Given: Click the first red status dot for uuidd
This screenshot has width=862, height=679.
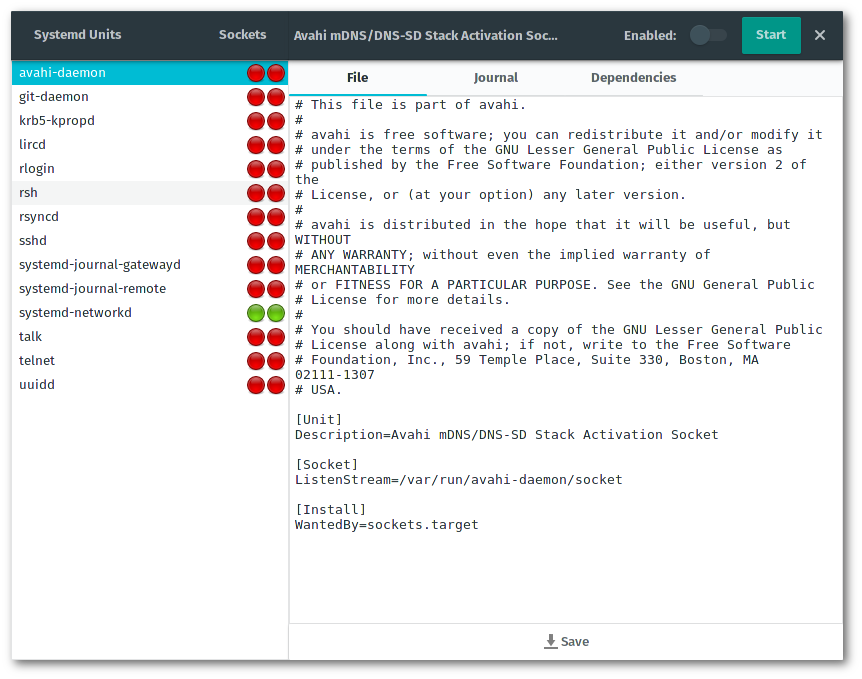Looking at the screenshot, I should tap(256, 385).
